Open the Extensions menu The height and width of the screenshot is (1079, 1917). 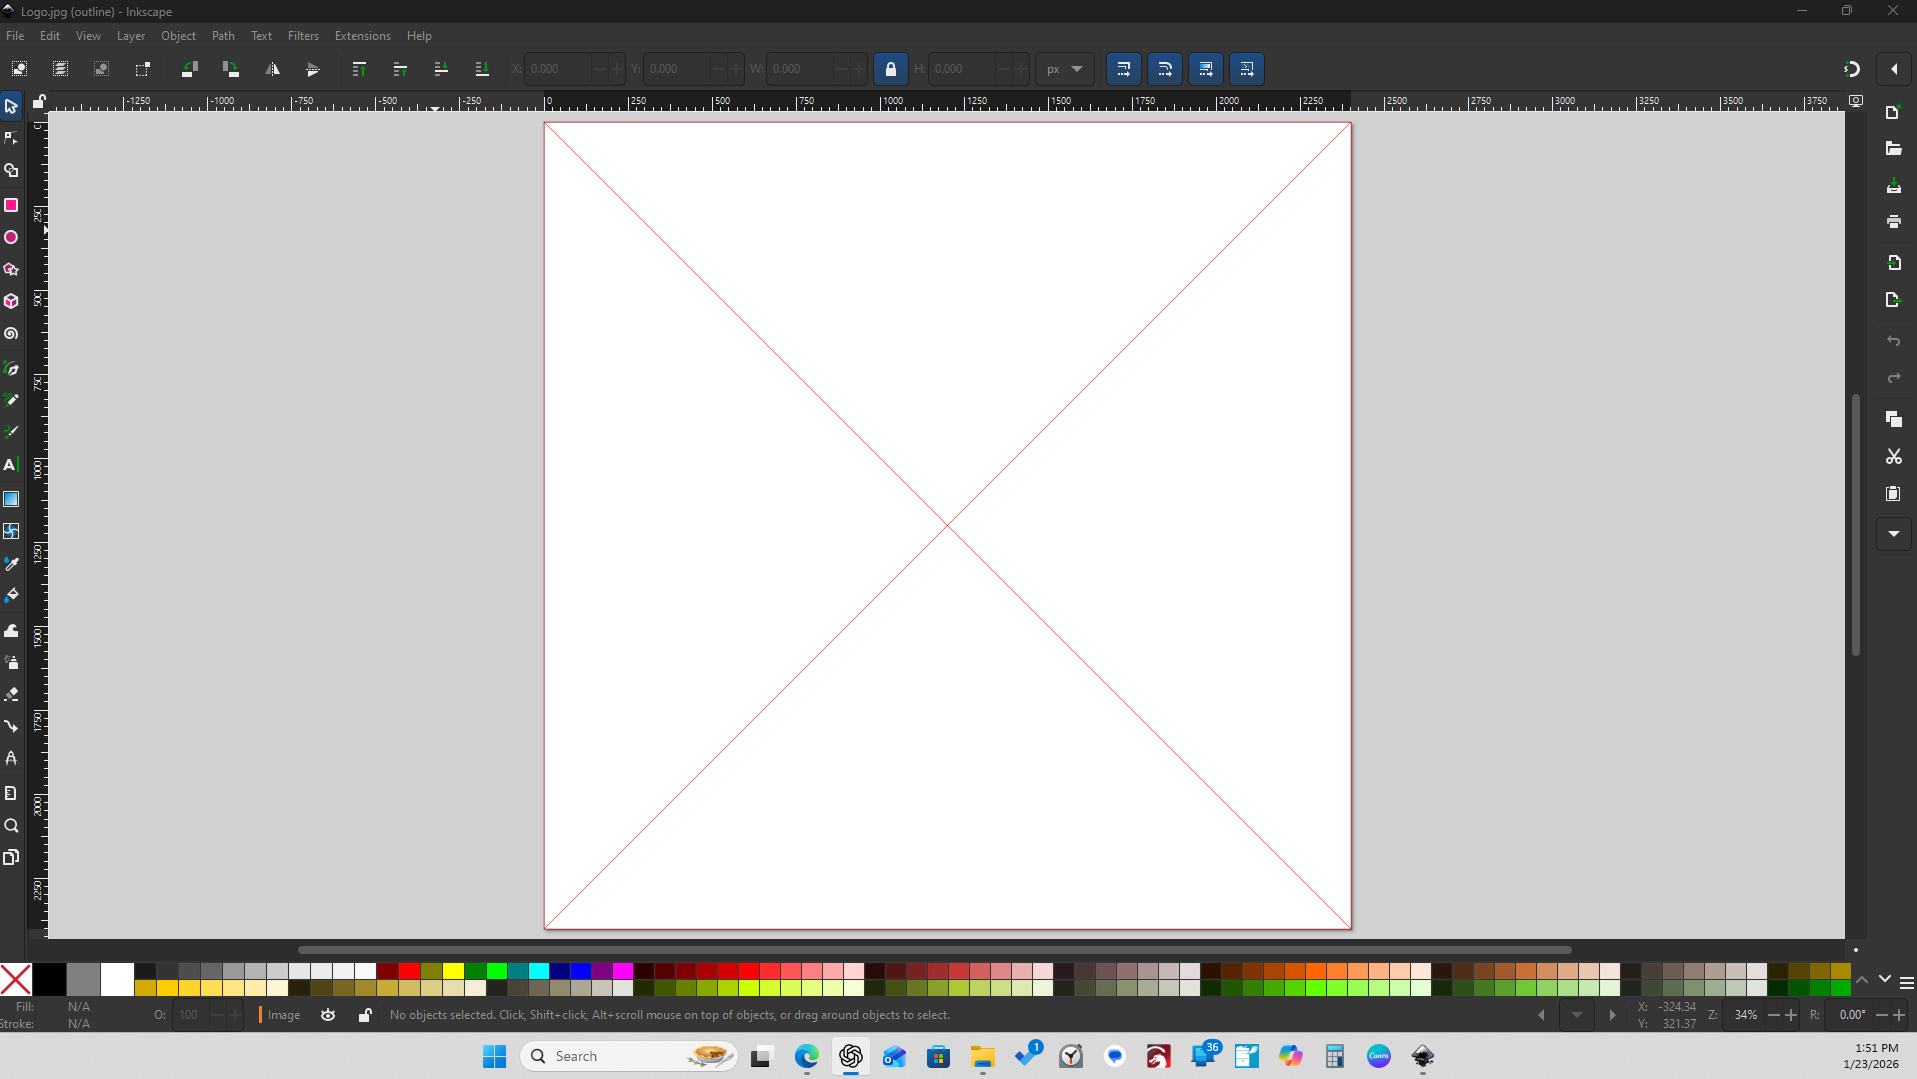pyautogui.click(x=362, y=36)
